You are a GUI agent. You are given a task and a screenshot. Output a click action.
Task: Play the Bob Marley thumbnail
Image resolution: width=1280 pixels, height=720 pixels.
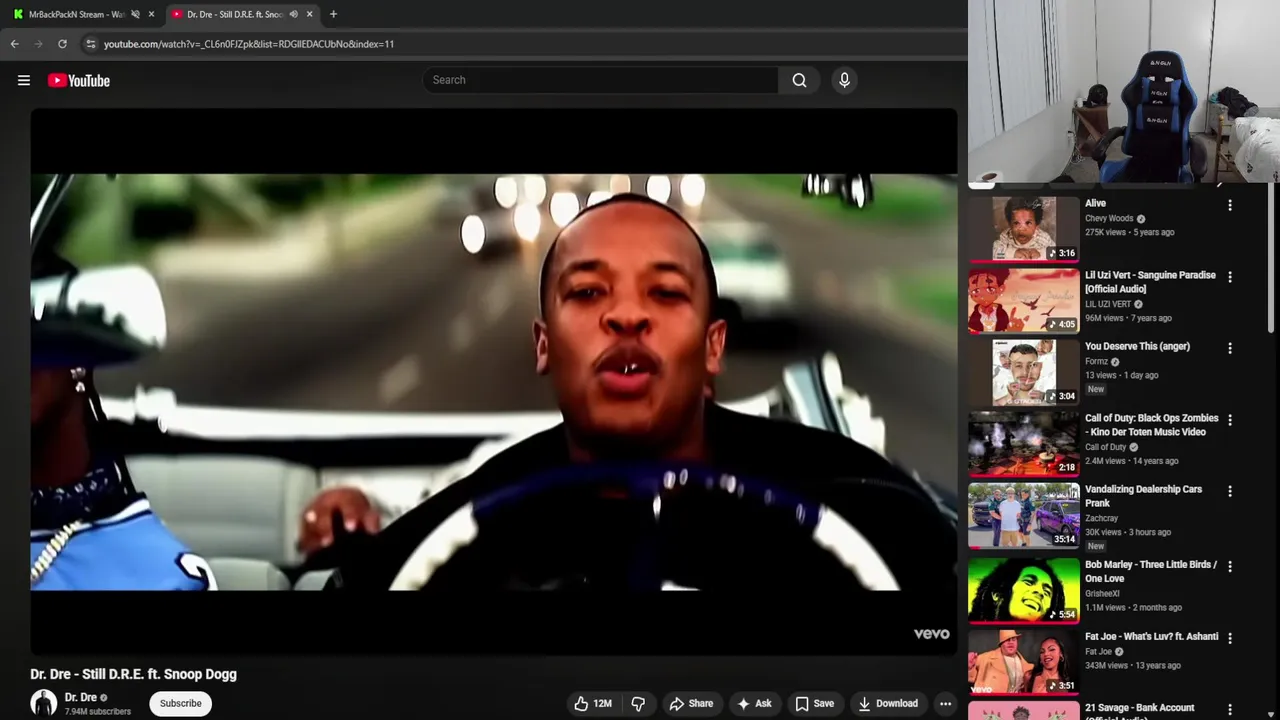click(x=1024, y=590)
